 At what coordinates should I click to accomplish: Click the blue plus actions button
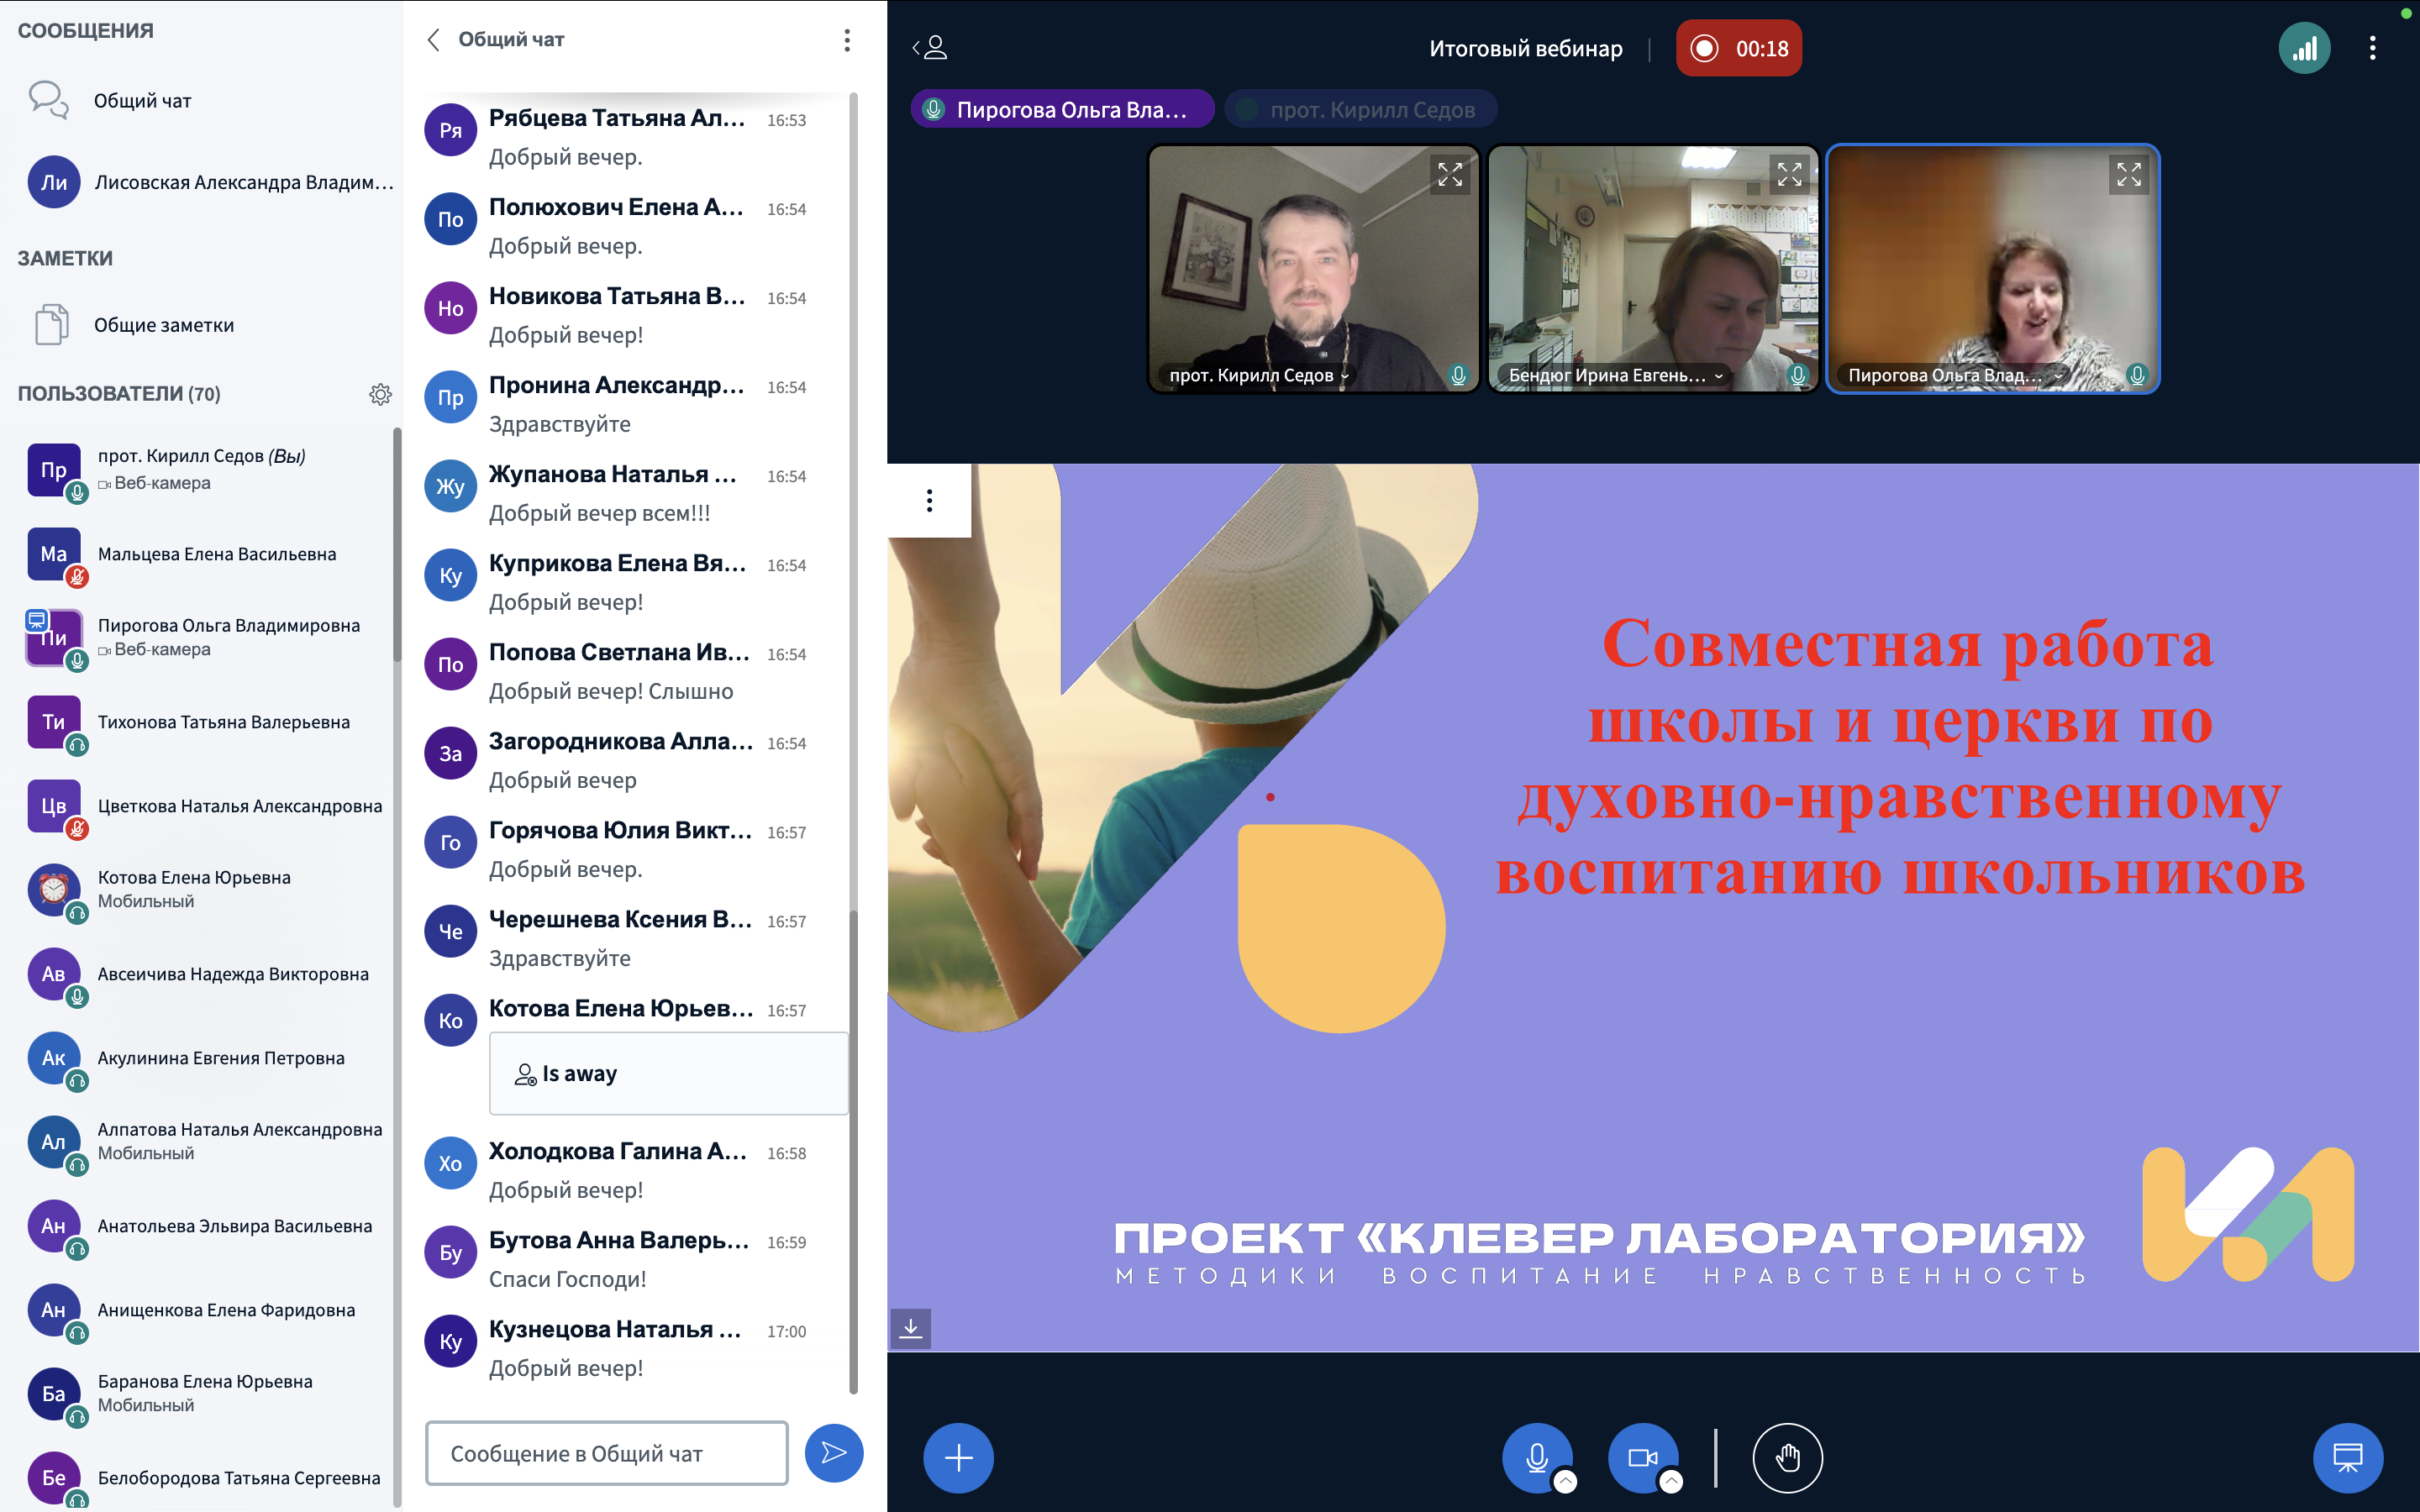coord(958,1457)
